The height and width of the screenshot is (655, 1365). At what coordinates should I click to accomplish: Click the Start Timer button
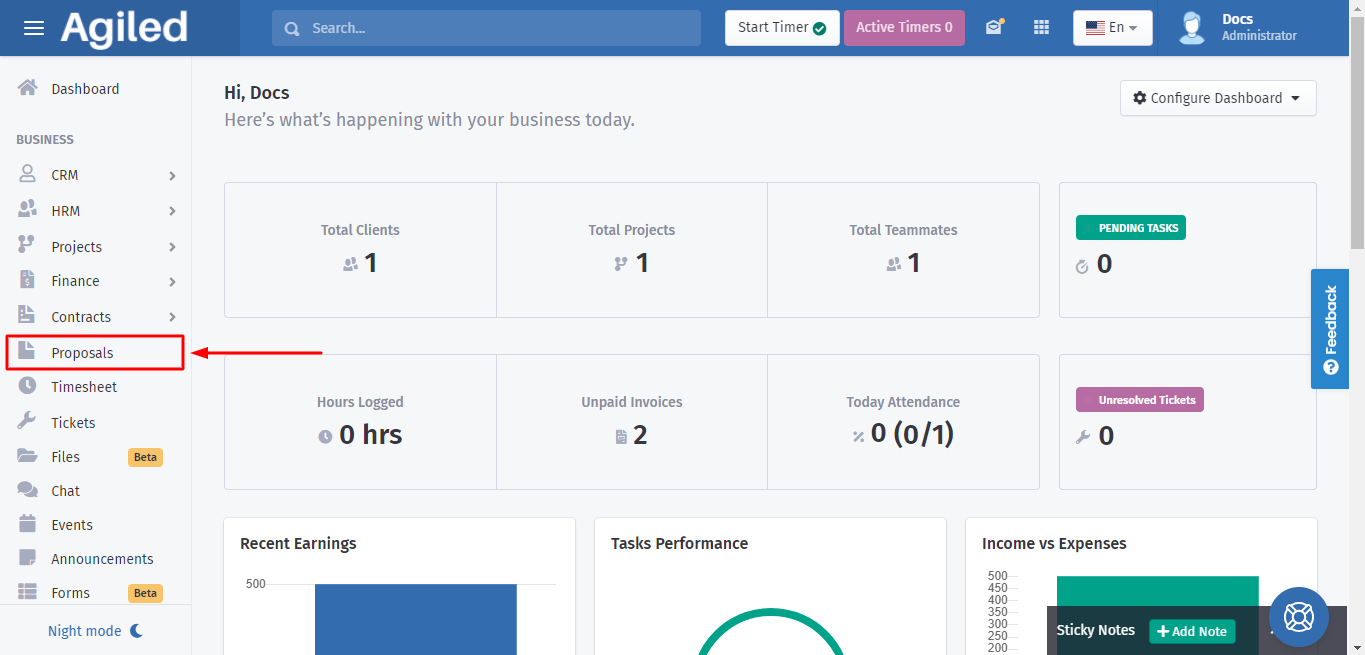(782, 28)
